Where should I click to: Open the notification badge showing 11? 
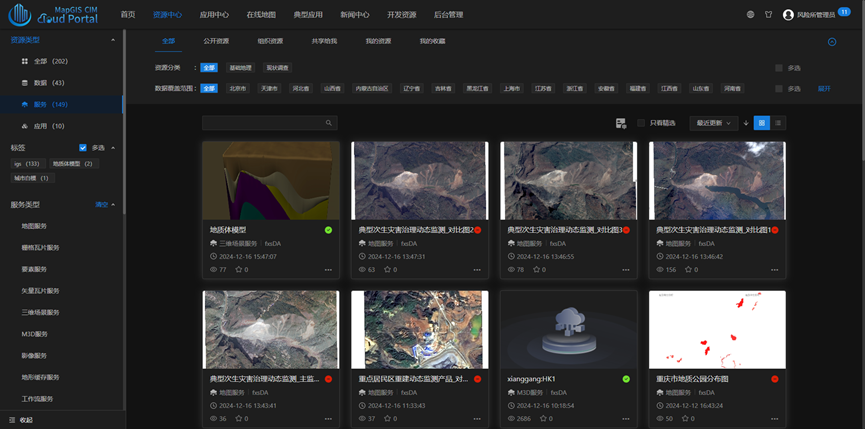[x=844, y=11]
